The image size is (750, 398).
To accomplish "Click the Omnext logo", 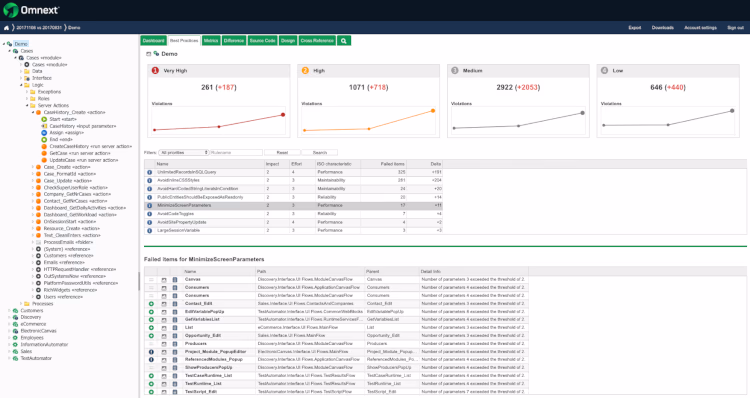I will click(x=31, y=10).
